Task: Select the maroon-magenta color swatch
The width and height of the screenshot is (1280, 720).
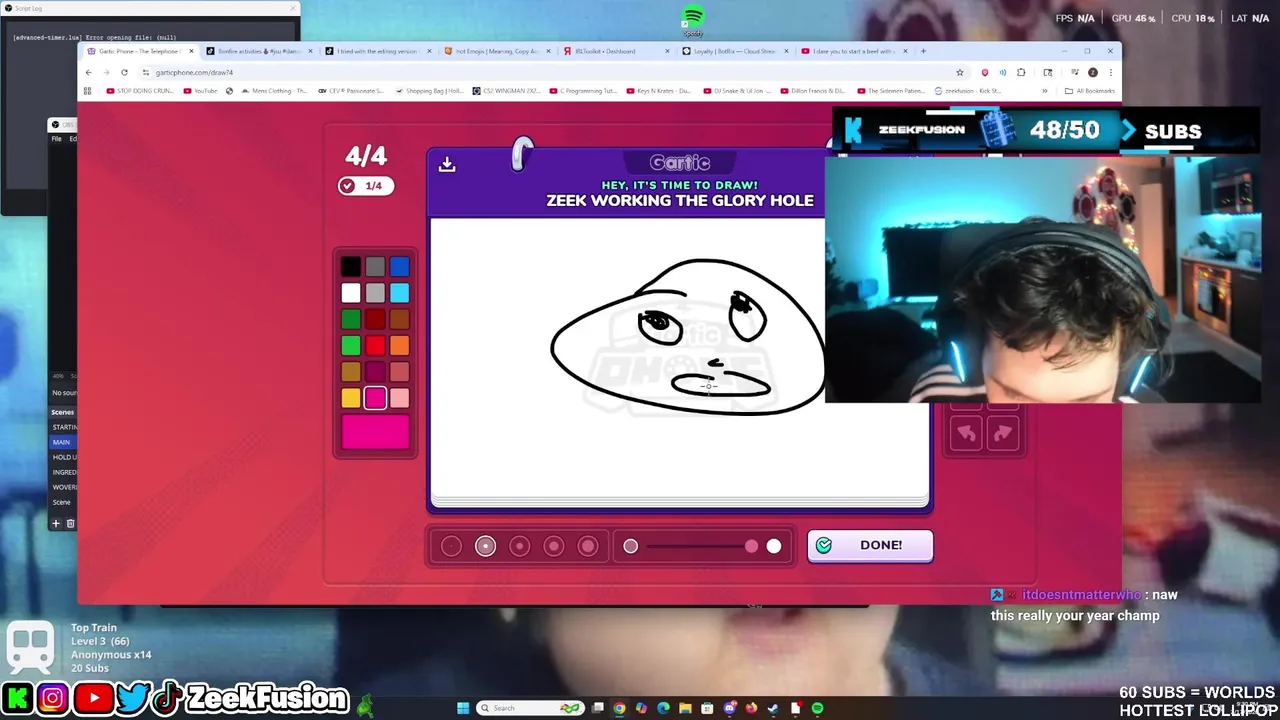Action: click(x=375, y=372)
